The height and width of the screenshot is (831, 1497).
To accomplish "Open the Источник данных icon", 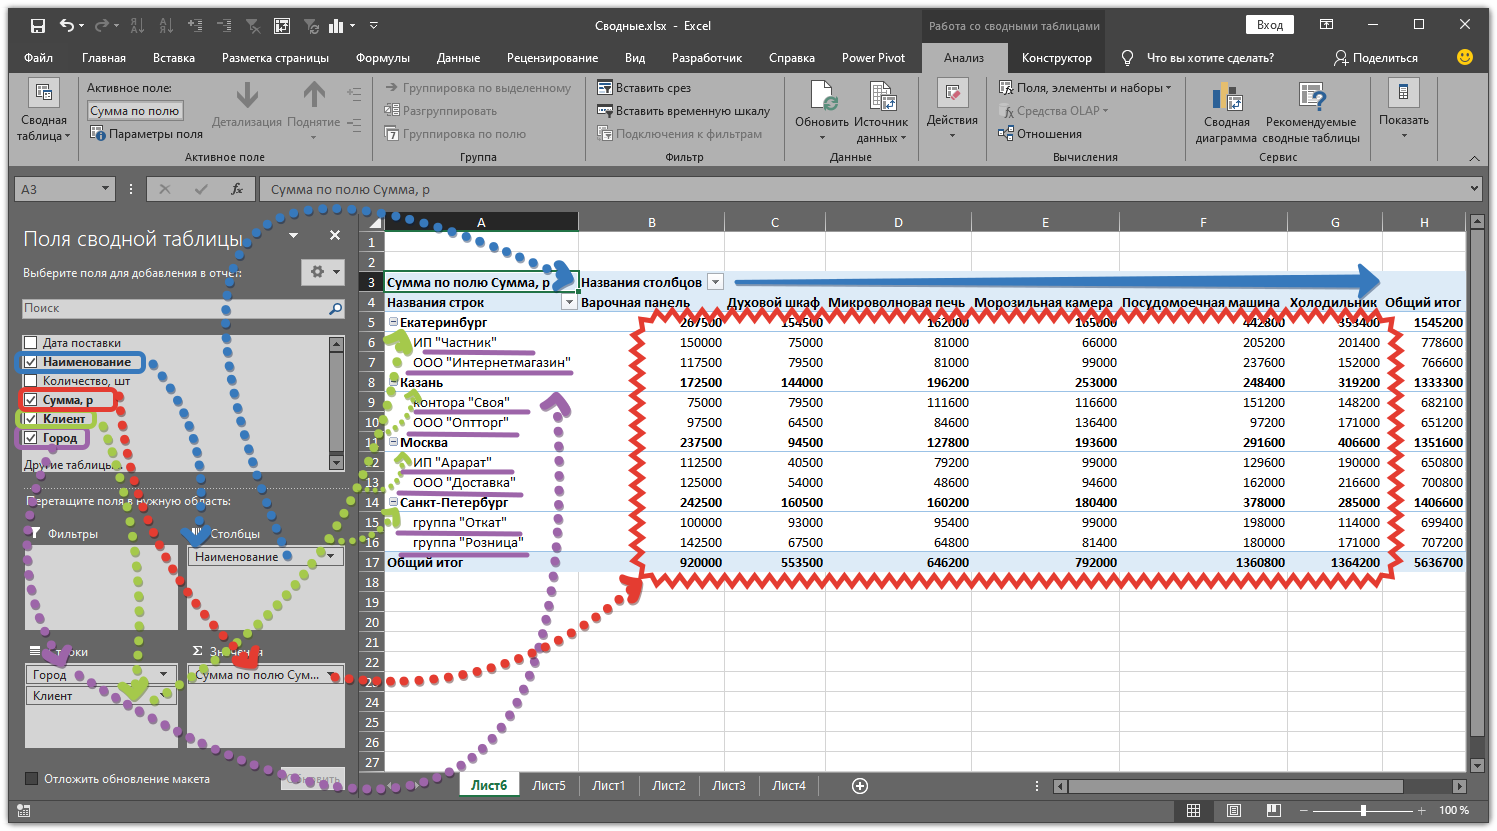I will (881, 99).
